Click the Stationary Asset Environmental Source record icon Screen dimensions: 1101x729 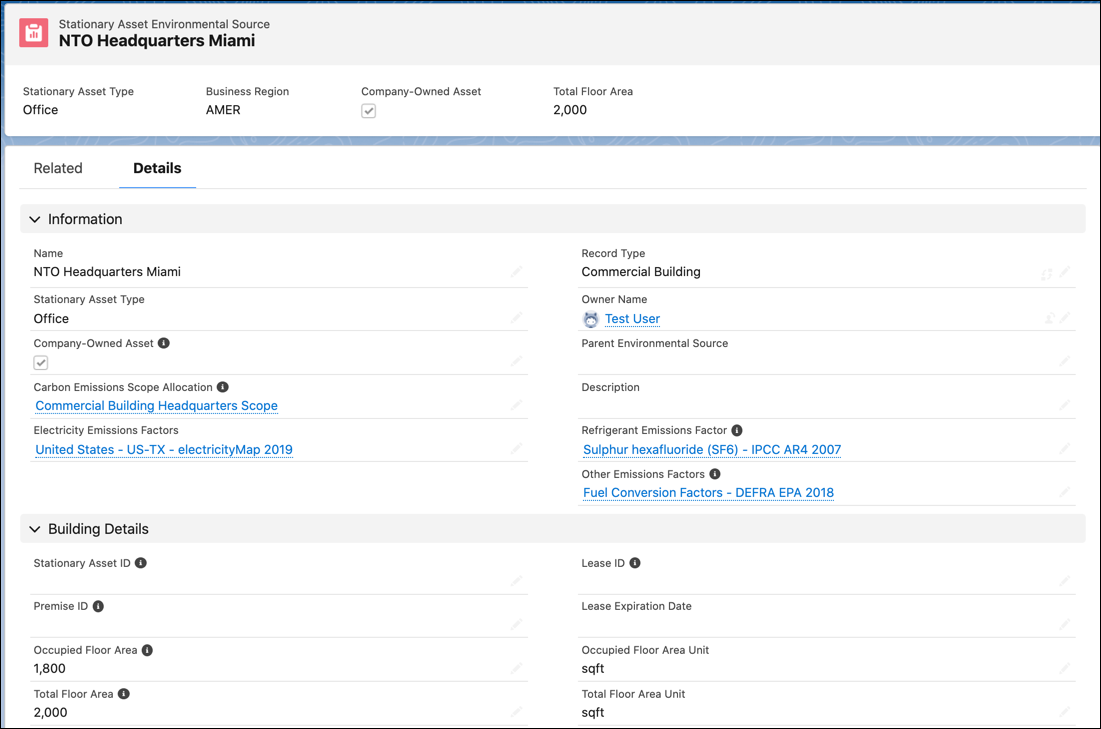(x=34, y=32)
